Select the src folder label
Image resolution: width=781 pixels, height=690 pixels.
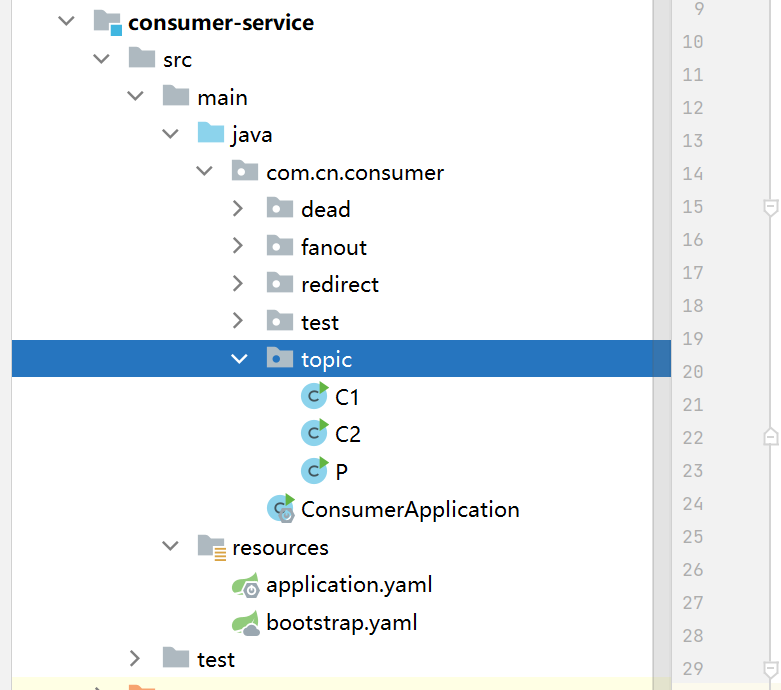point(177,60)
